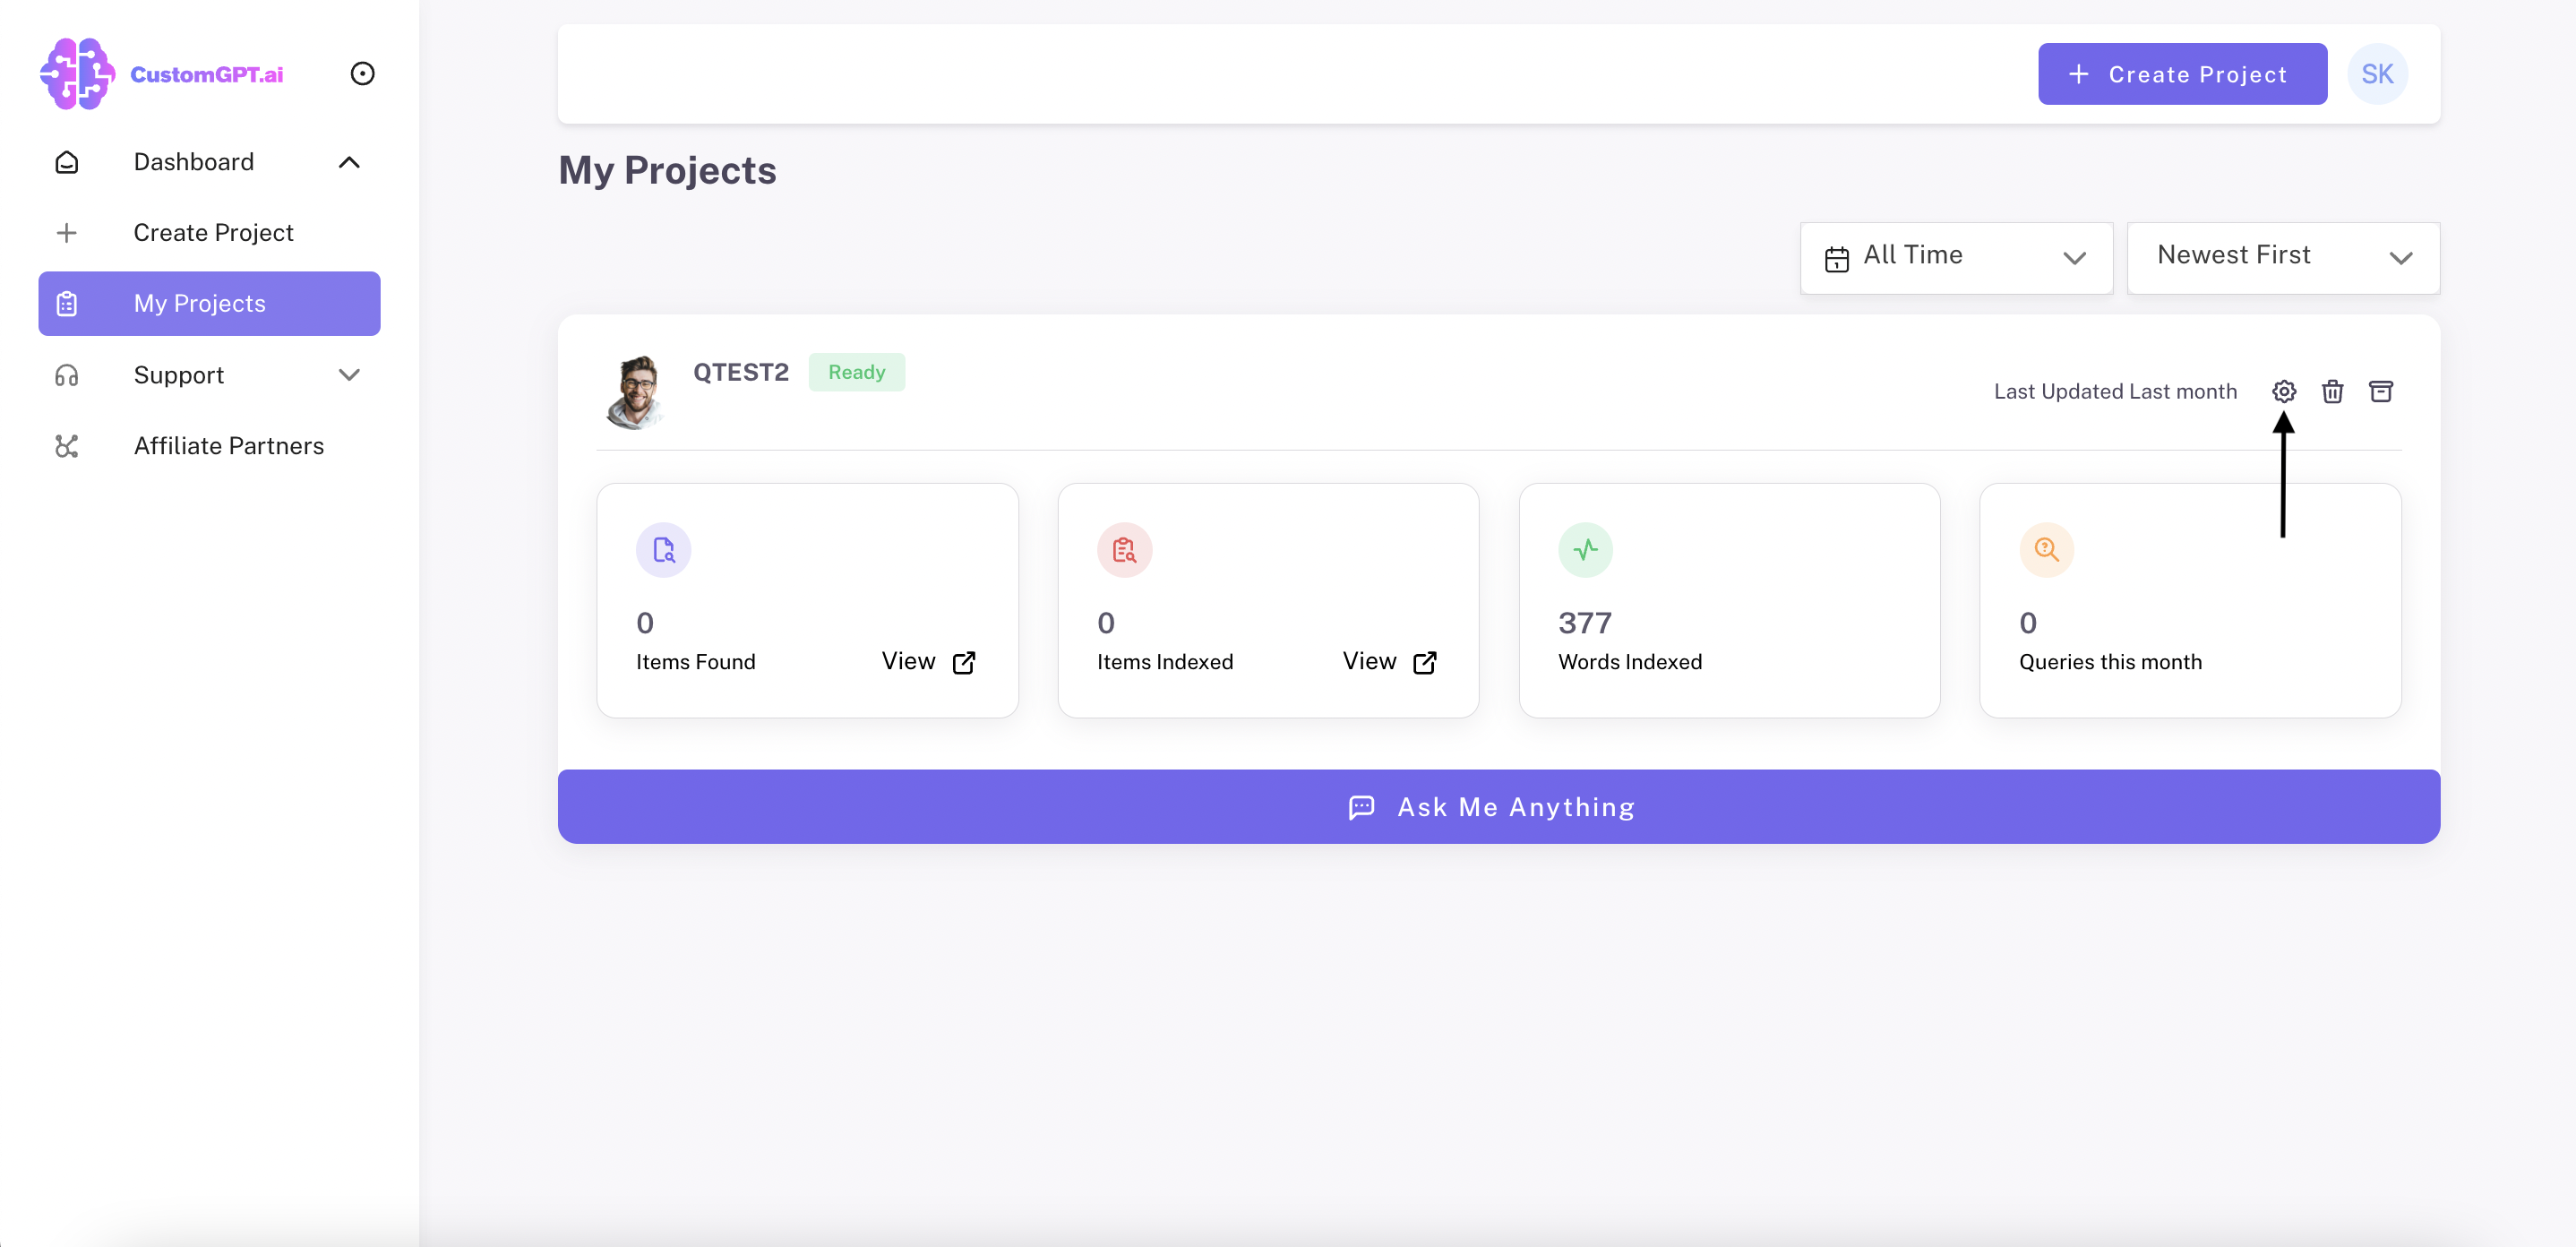Open the SK user avatar menu

pyautogui.click(x=2376, y=74)
